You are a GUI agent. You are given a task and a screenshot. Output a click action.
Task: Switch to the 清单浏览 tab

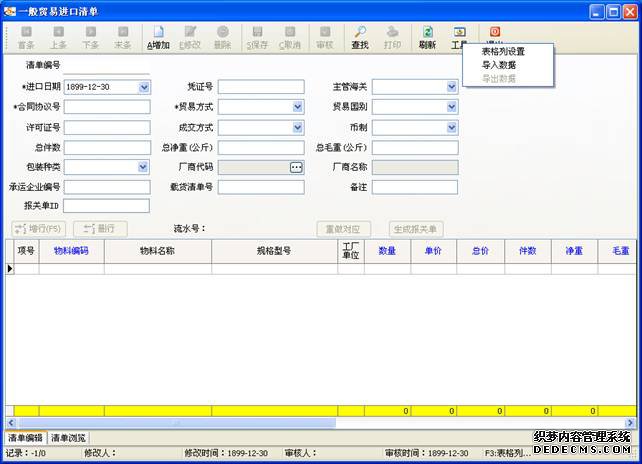coord(69,438)
